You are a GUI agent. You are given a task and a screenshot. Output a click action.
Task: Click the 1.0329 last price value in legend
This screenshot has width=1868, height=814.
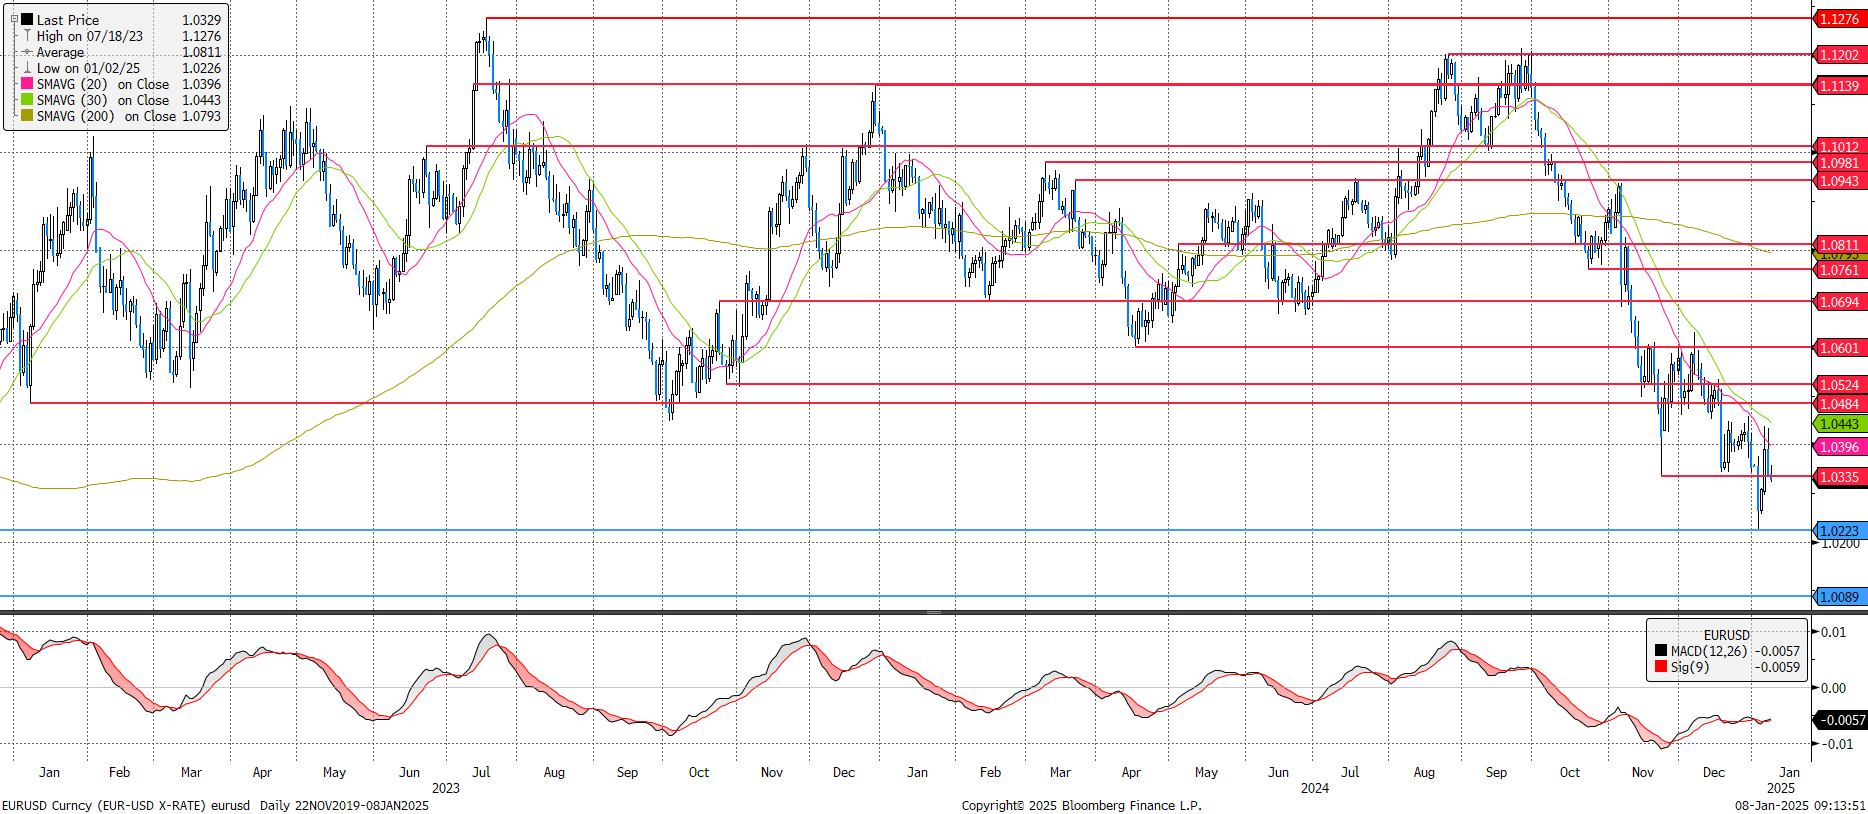[202, 20]
